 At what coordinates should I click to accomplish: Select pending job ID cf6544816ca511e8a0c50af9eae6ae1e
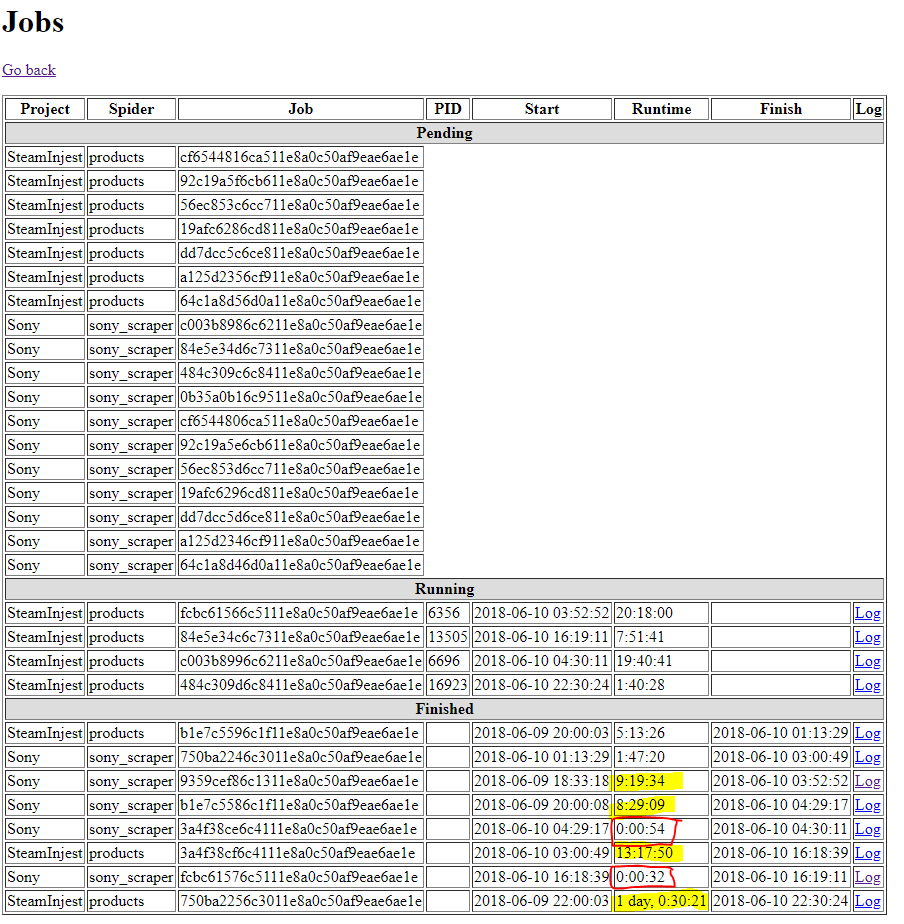pyautogui.click(x=300, y=157)
